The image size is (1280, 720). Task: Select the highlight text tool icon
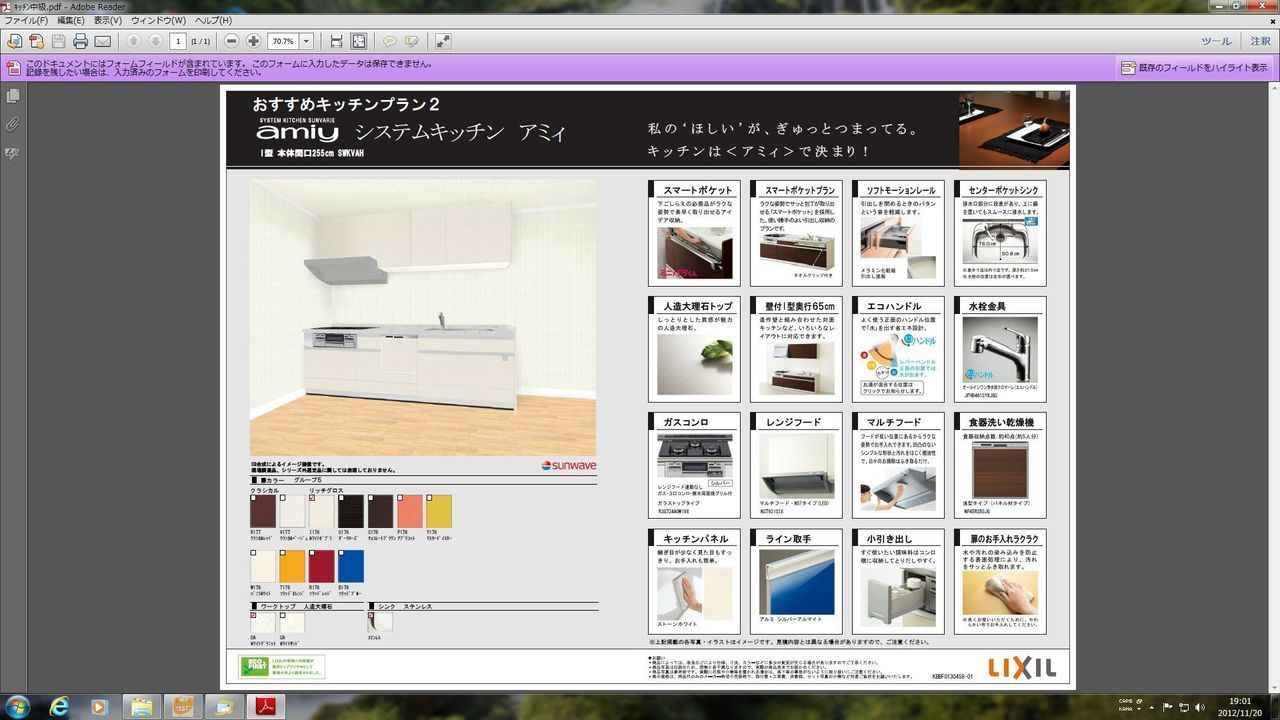tap(411, 41)
